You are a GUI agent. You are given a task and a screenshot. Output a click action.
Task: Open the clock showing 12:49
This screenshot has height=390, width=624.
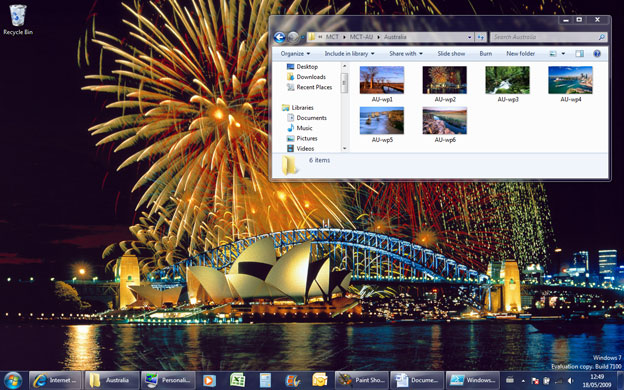coord(597,380)
